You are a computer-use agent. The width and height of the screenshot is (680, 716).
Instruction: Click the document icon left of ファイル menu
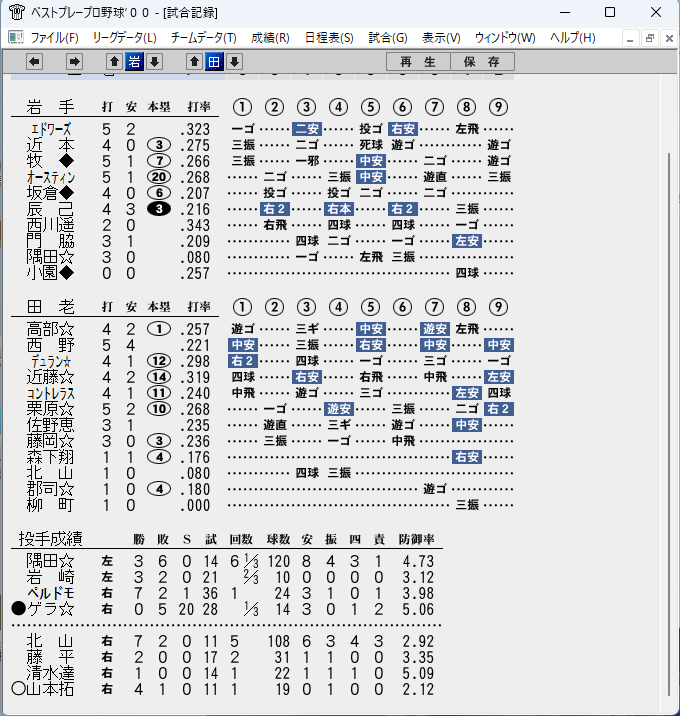coord(16,37)
